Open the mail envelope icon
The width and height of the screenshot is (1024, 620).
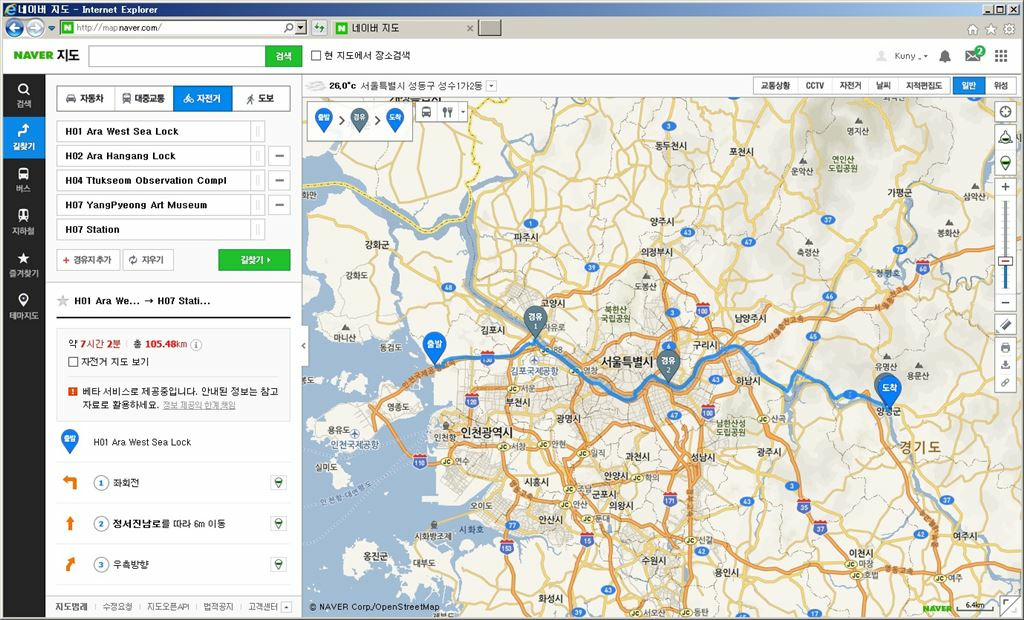click(x=973, y=56)
